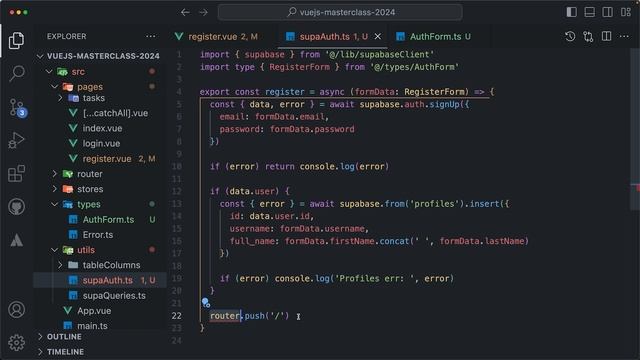Open AuthForm.ts in the explorer tree
640x360 pixels.
pos(100,220)
